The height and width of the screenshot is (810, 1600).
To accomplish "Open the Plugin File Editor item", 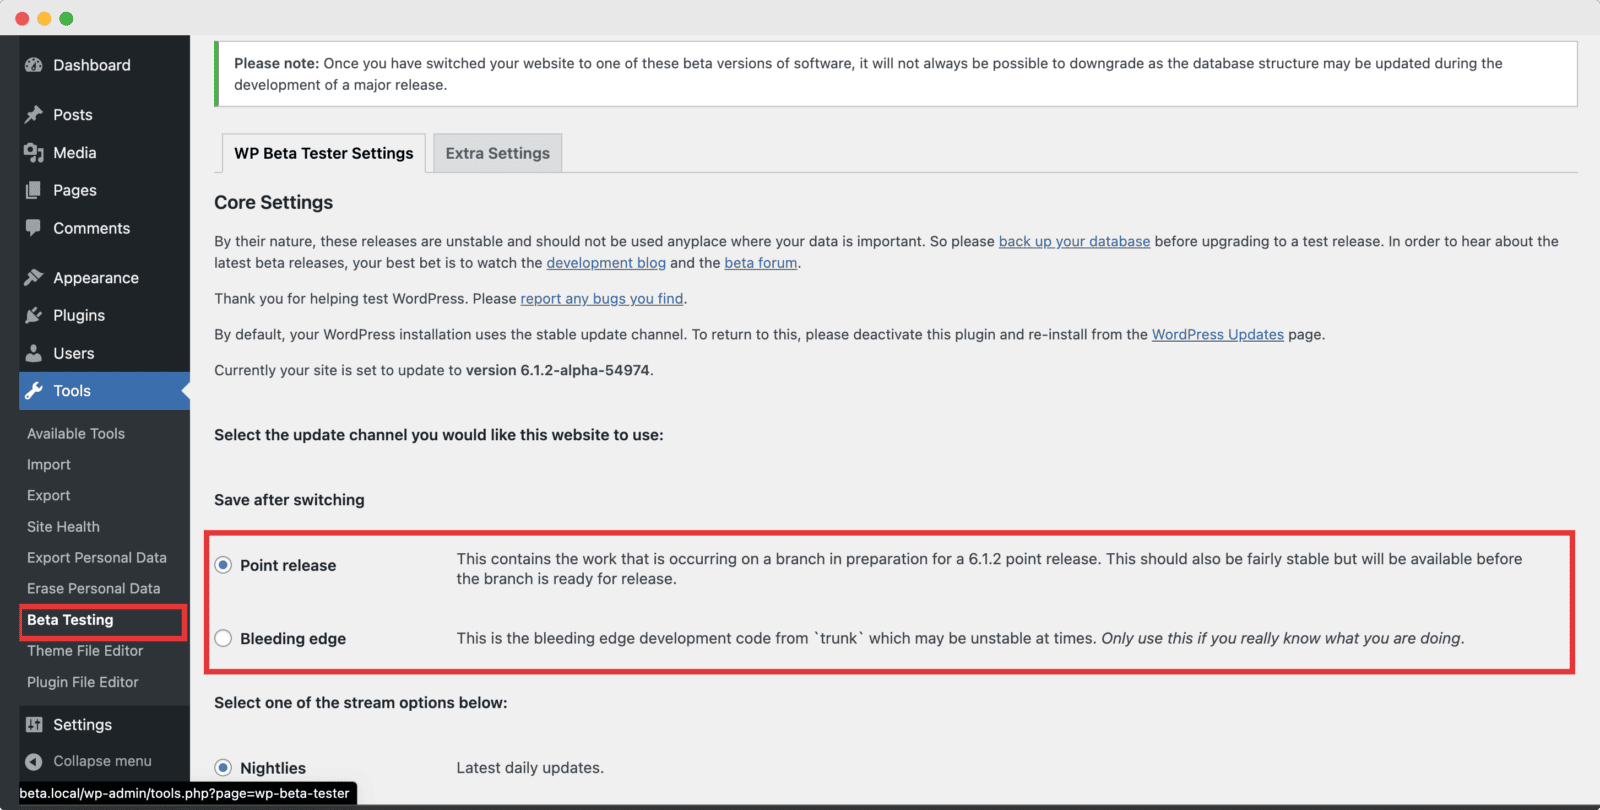I will click(x=83, y=682).
